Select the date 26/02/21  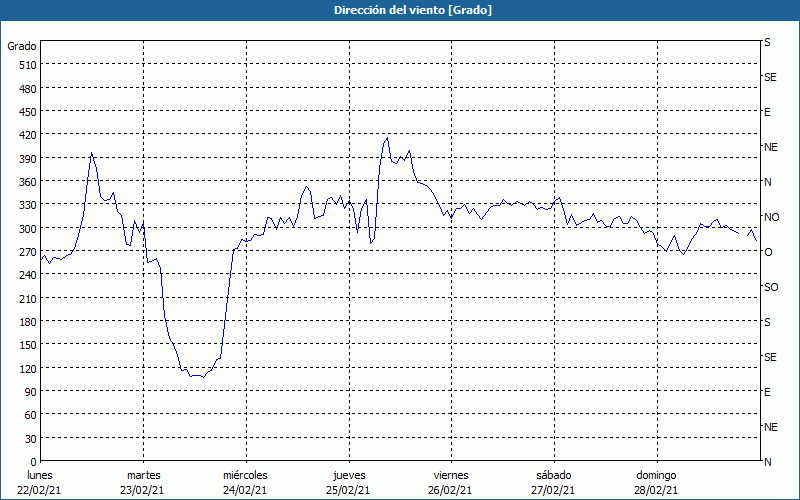point(450,491)
